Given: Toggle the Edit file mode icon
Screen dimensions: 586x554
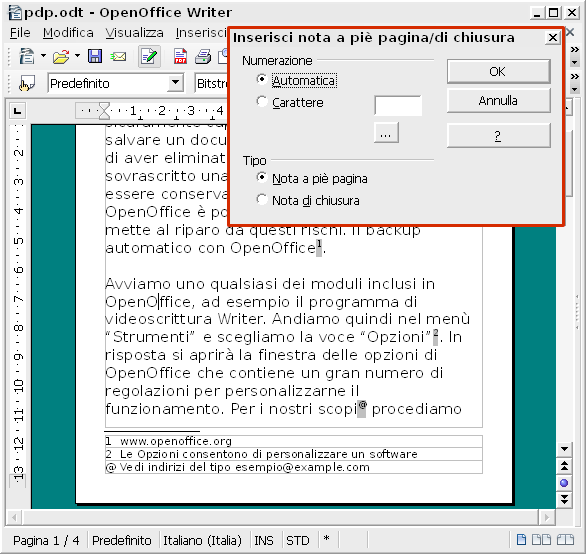Looking at the screenshot, I should click(x=149, y=56).
